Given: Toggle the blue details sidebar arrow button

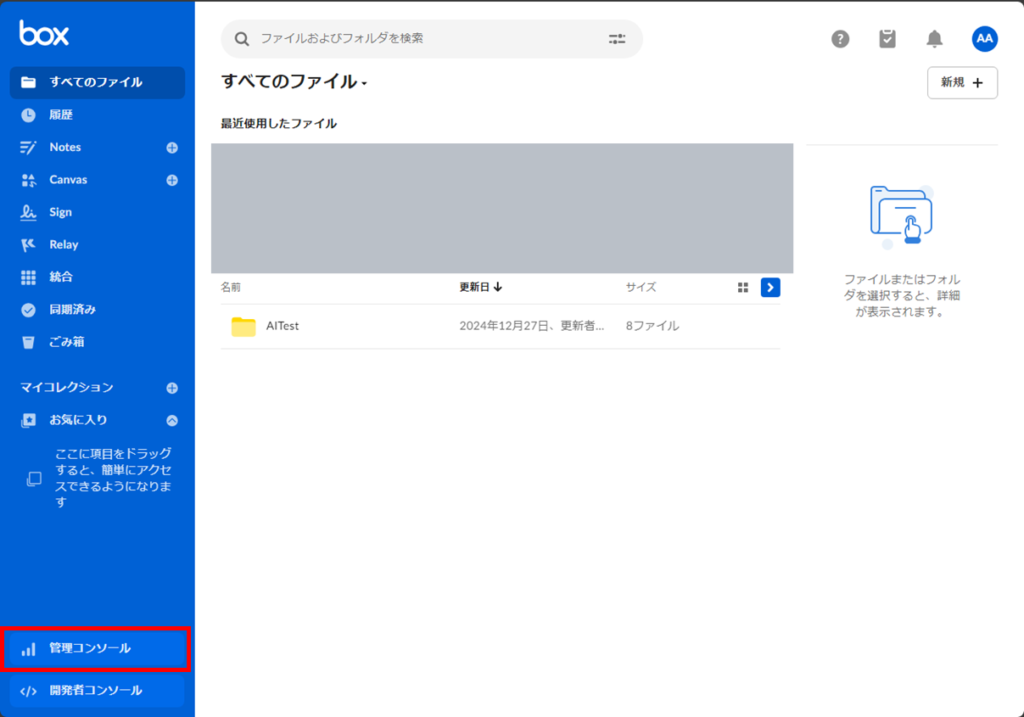Looking at the screenshot, I should tap(770, 288).
